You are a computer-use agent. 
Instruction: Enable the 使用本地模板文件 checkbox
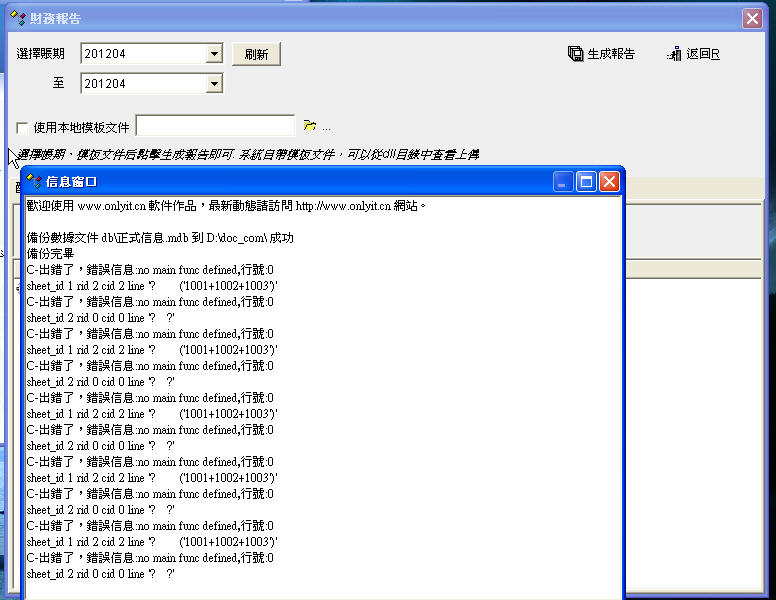point(23,127)
